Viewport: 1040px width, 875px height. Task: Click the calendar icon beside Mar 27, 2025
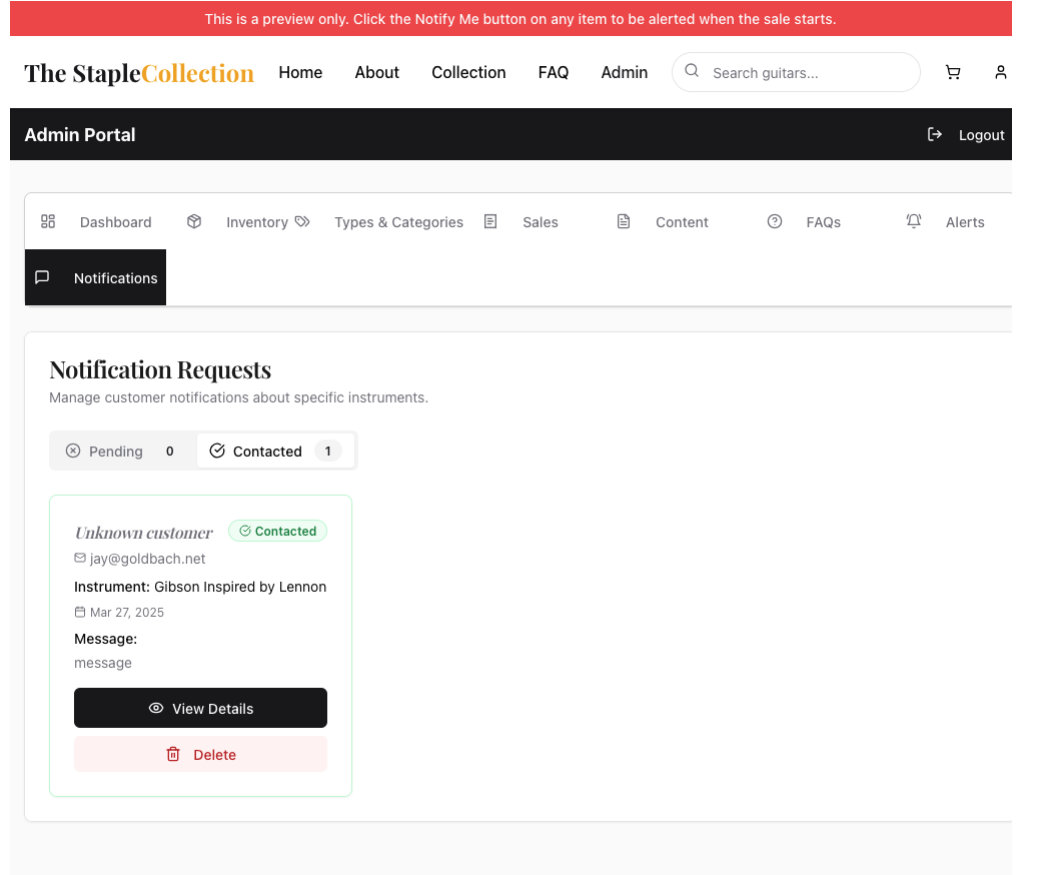pos(80,612)
